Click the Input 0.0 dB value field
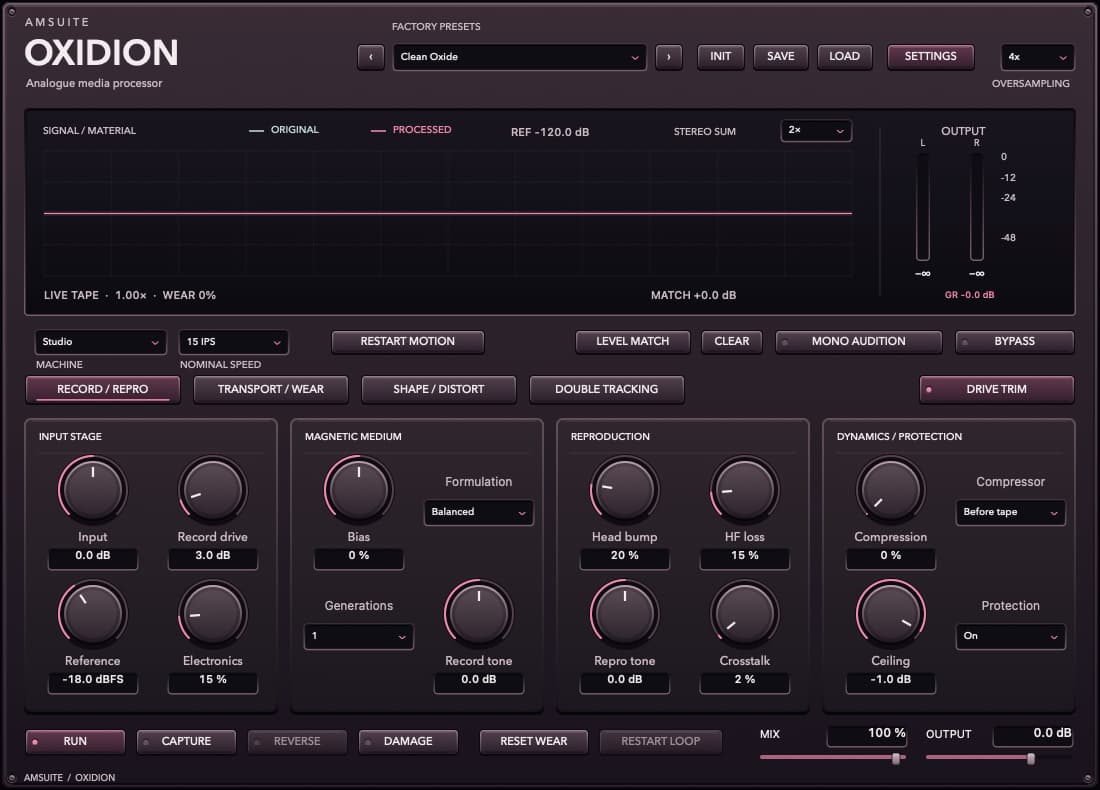Screen dimensions: 1100x790 (93, 556)
